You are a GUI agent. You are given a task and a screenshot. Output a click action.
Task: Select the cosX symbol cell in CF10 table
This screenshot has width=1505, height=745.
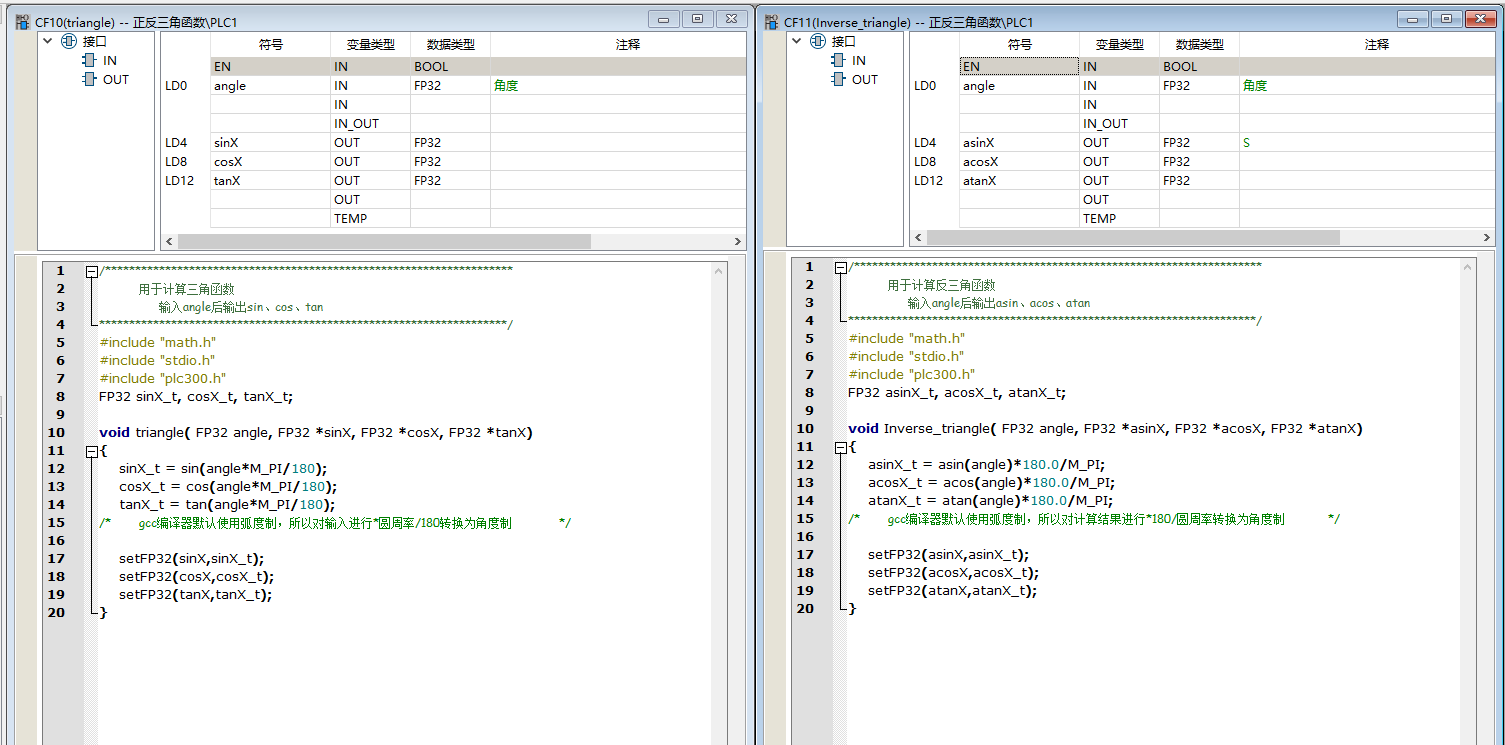(x=270, y=162)
